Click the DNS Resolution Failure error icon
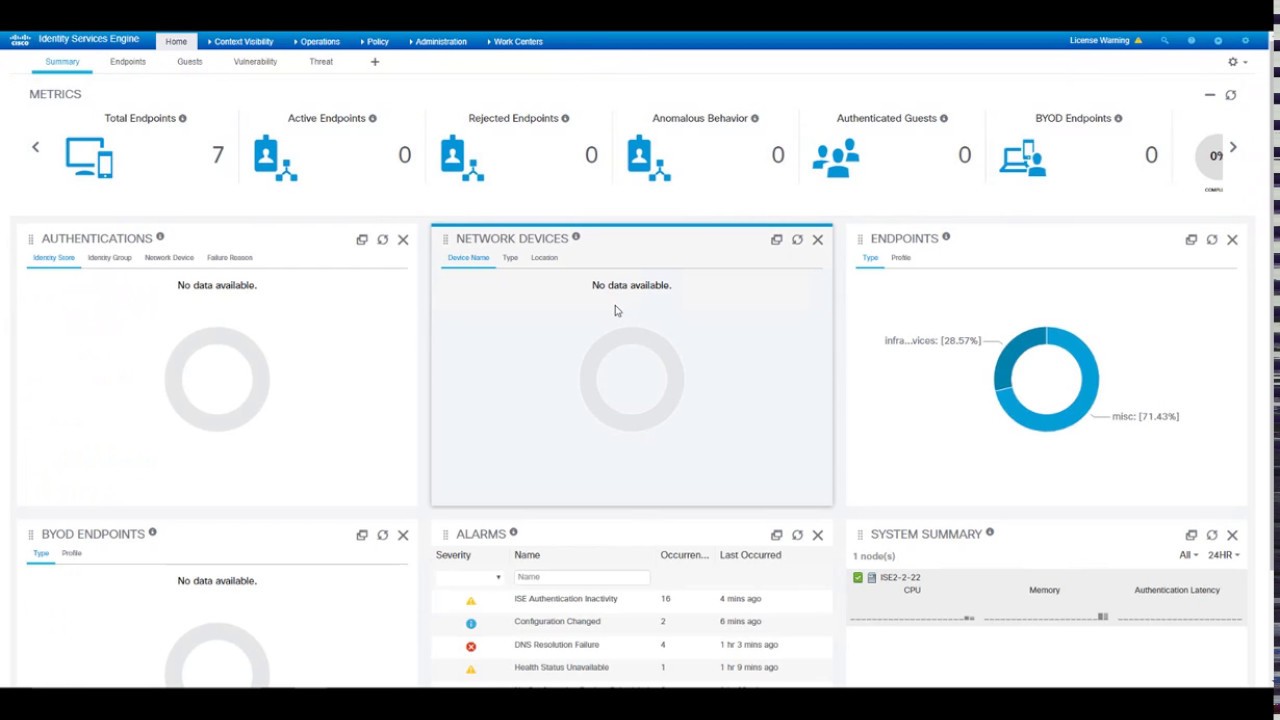The image size is (1280, 720). (471, 646)
